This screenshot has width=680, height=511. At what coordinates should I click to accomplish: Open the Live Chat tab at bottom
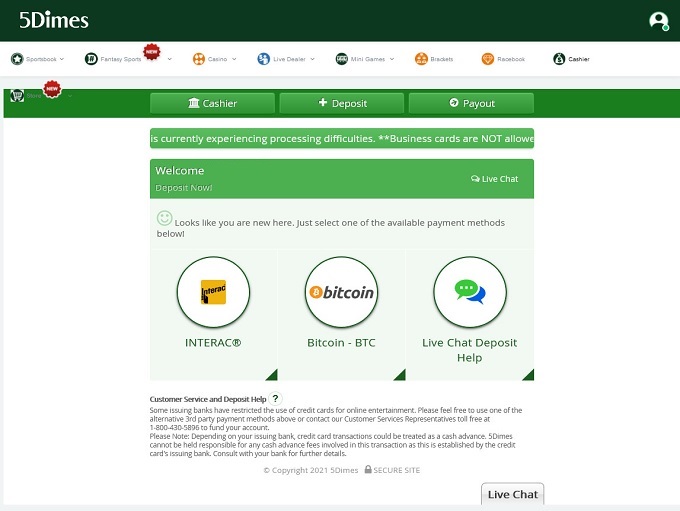[x=512, y=494]
